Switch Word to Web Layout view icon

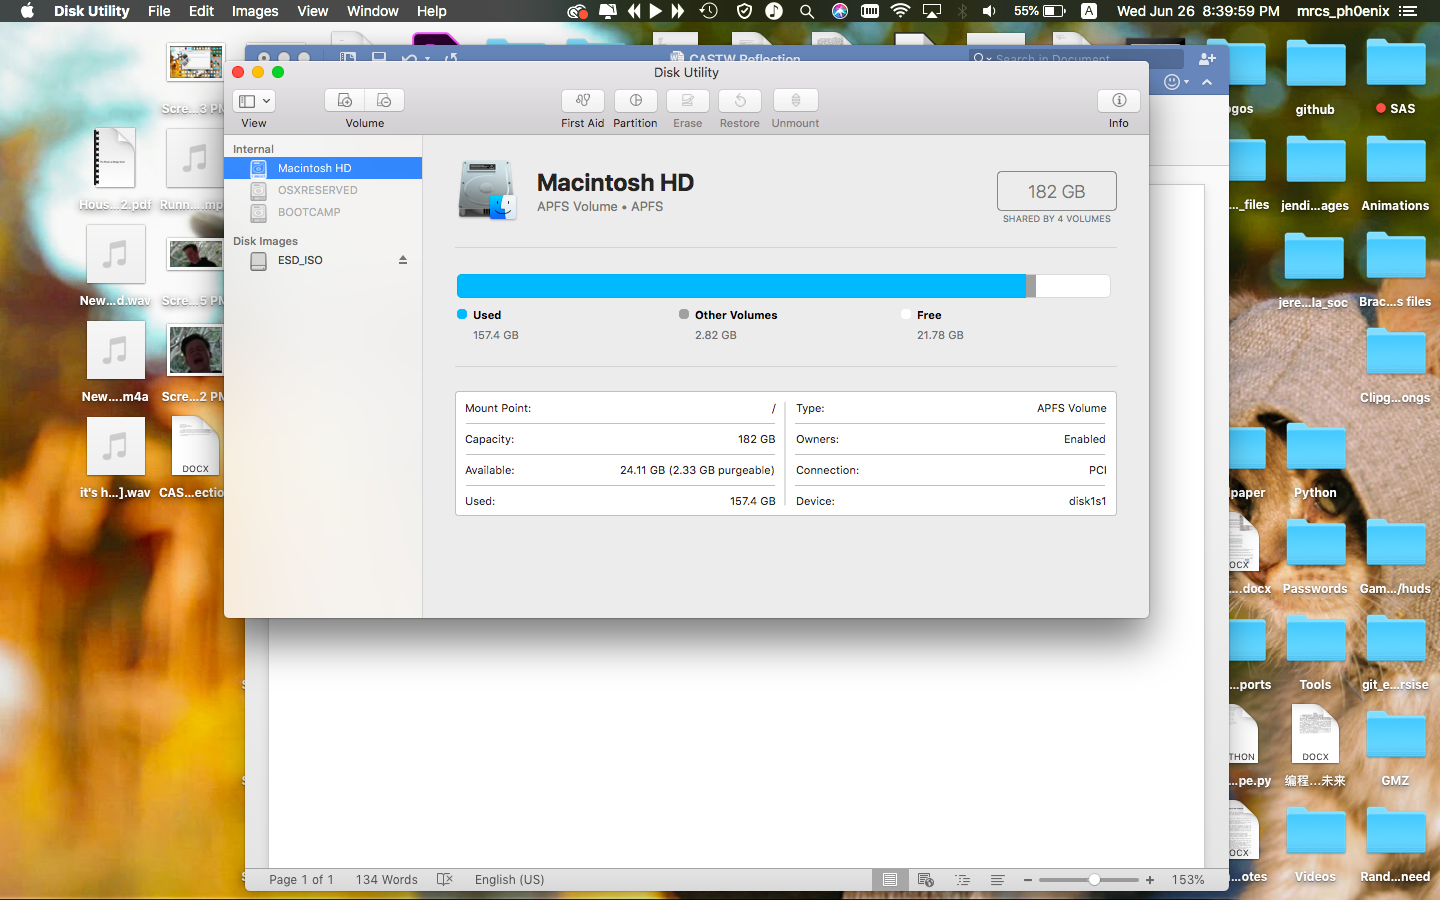926,880
